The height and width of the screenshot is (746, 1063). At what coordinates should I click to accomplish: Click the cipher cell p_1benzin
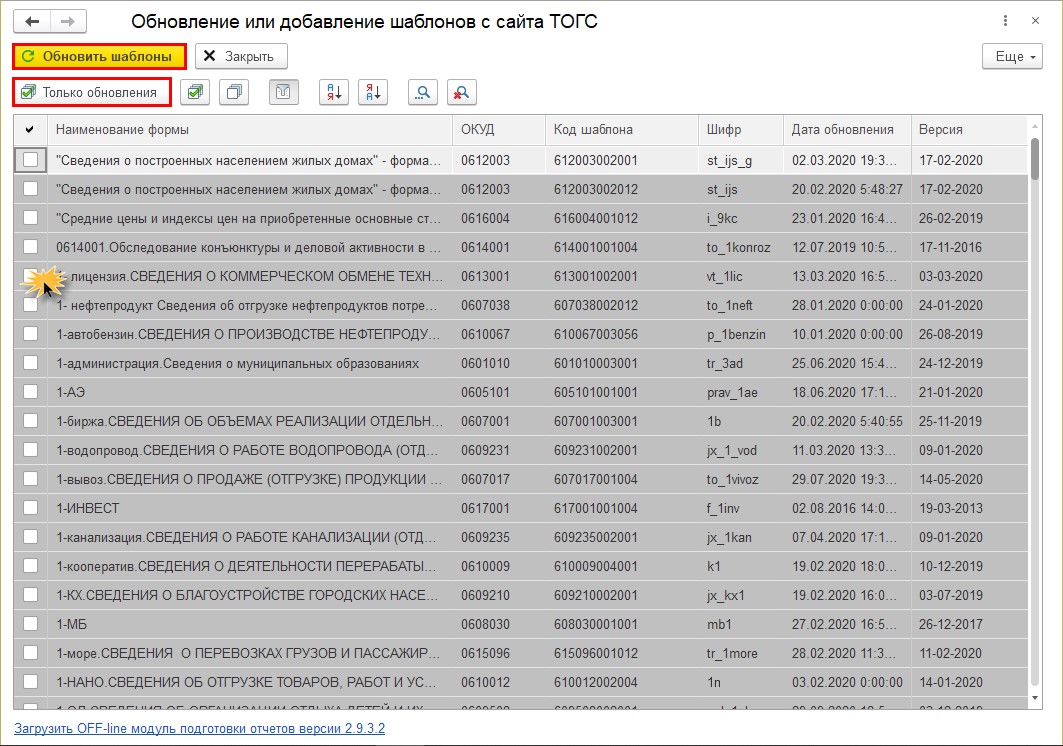(741, 334)
